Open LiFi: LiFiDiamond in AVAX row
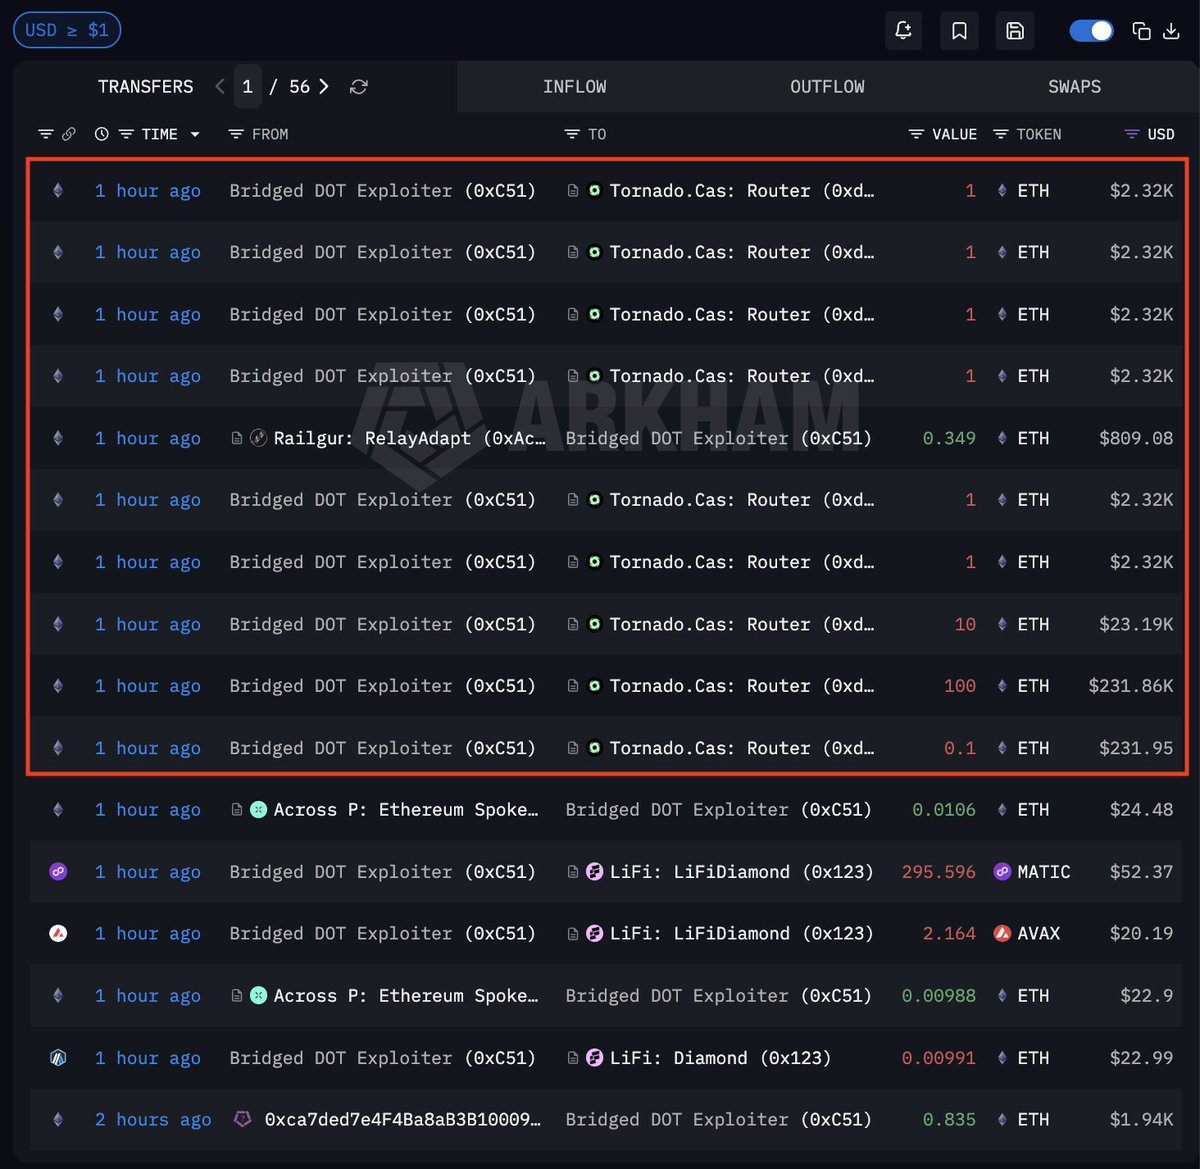The height and width of the screenshot is (1169, 1200). point(741,934)
